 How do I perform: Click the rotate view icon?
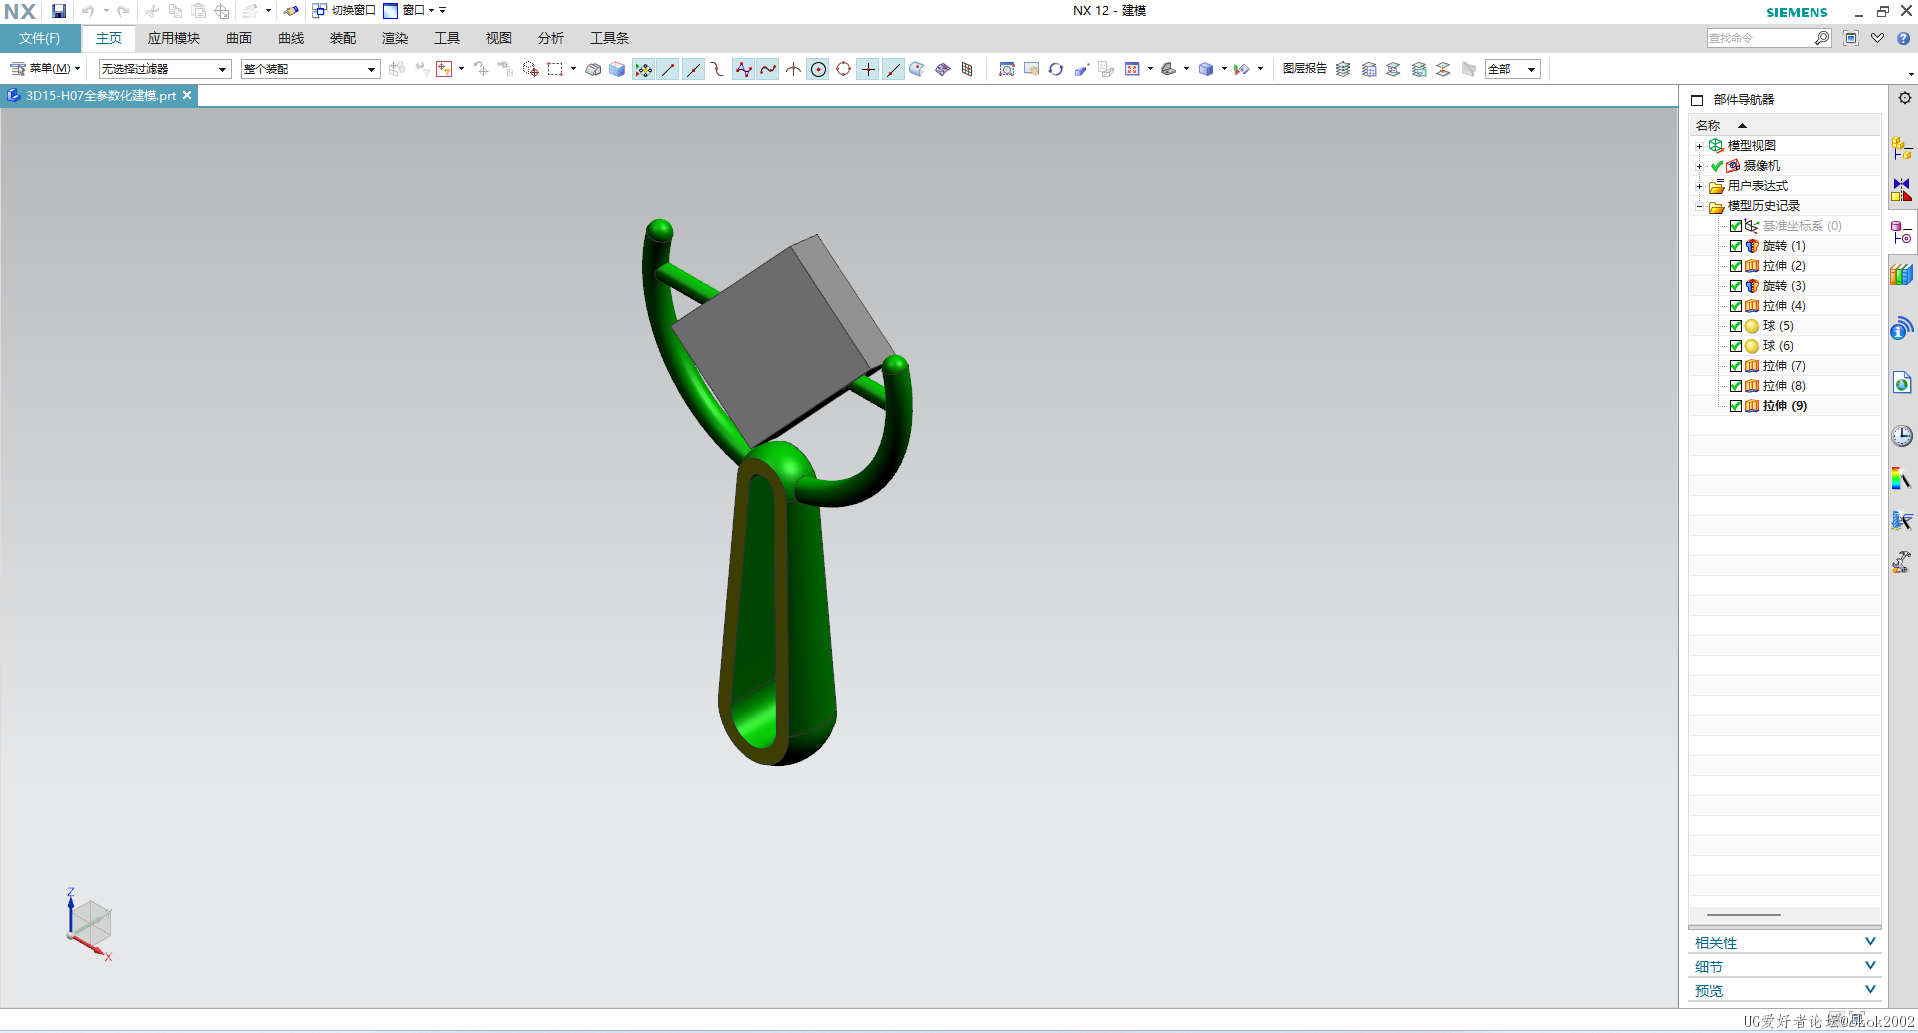pyautogui.click(x=1056, y=69)
